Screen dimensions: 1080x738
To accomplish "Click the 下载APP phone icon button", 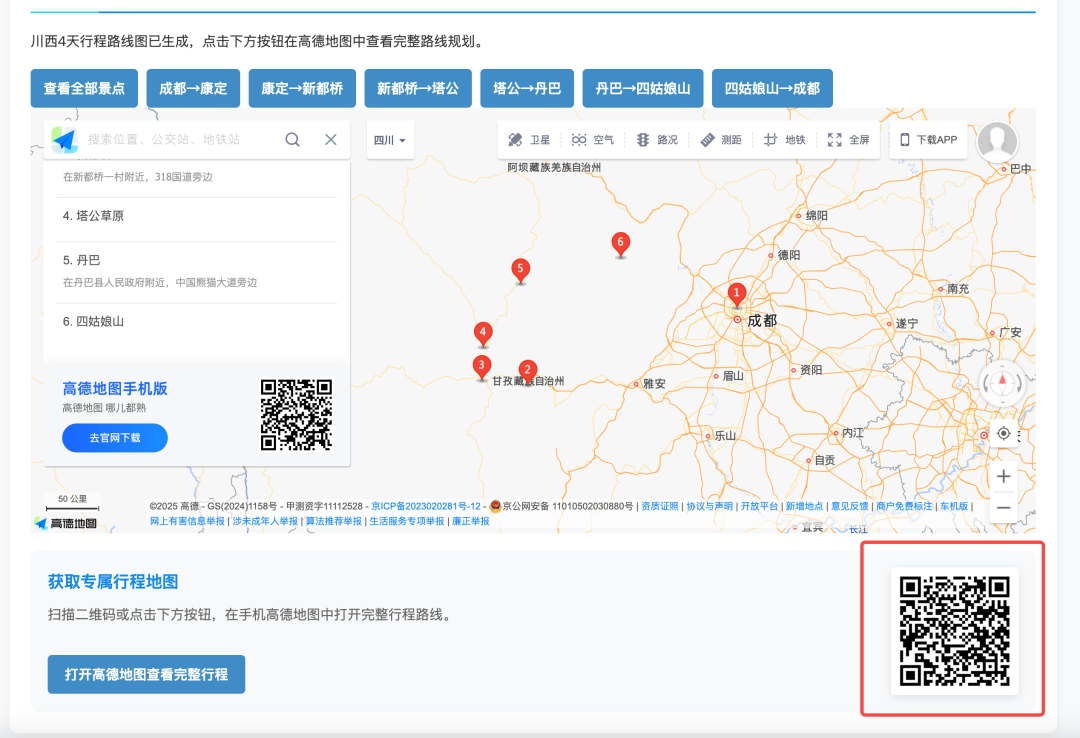I will [x=928, y=140].
